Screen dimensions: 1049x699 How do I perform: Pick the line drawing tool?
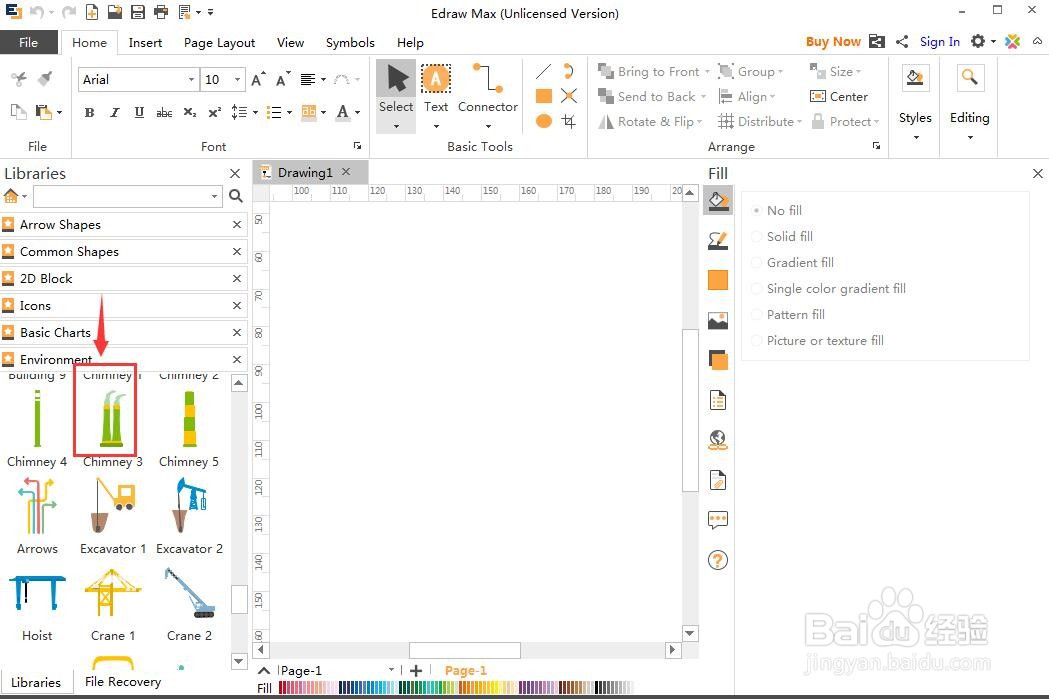coord(544,71)
